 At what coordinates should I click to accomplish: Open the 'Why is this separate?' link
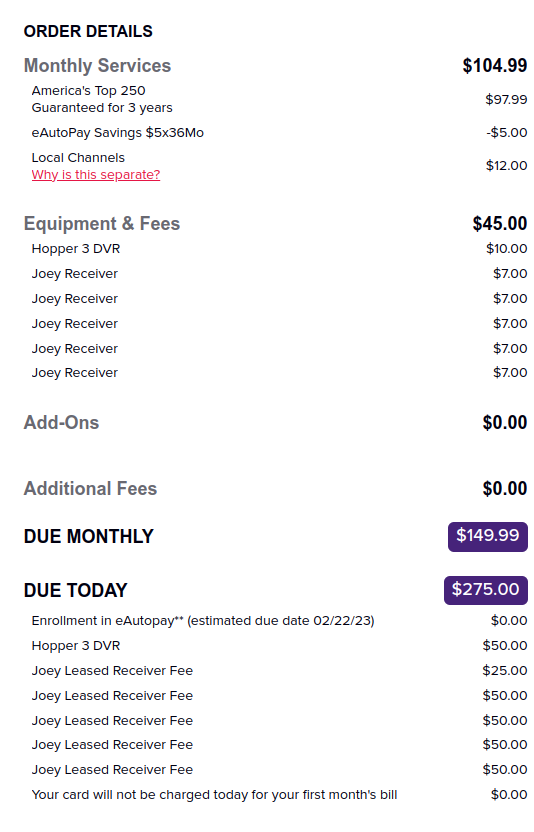point(96,175)
